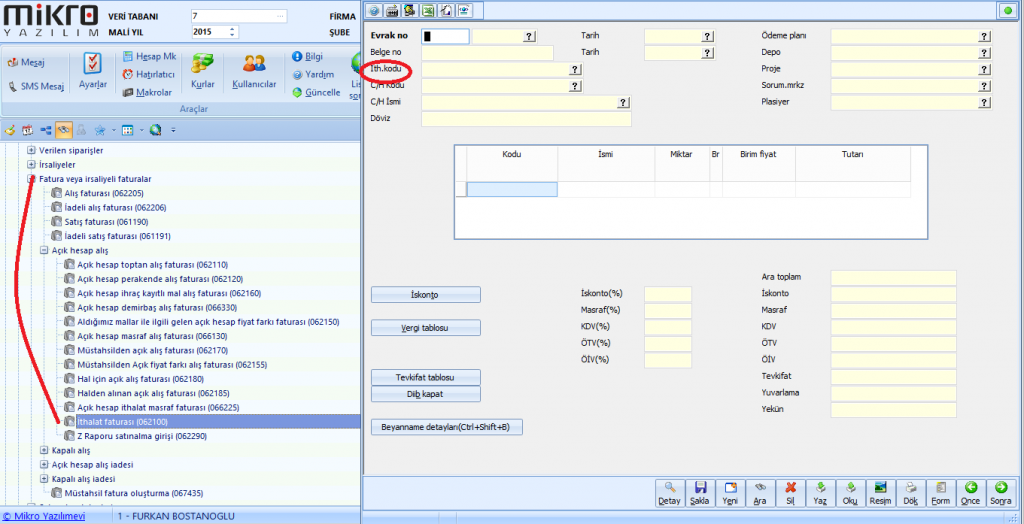
Task: Expand the Verilen siparişler tree node
Action: (x=32, y=150)
